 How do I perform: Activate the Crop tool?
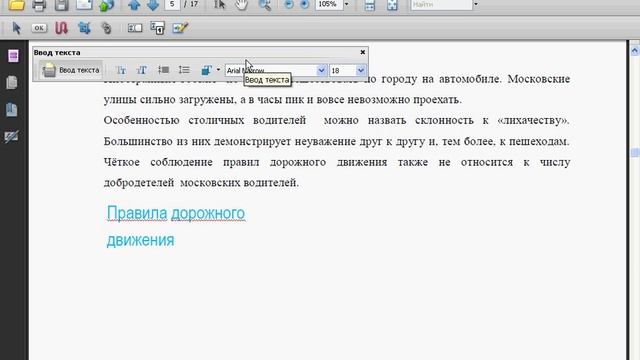pyautogui.click(x=84, y=28)
